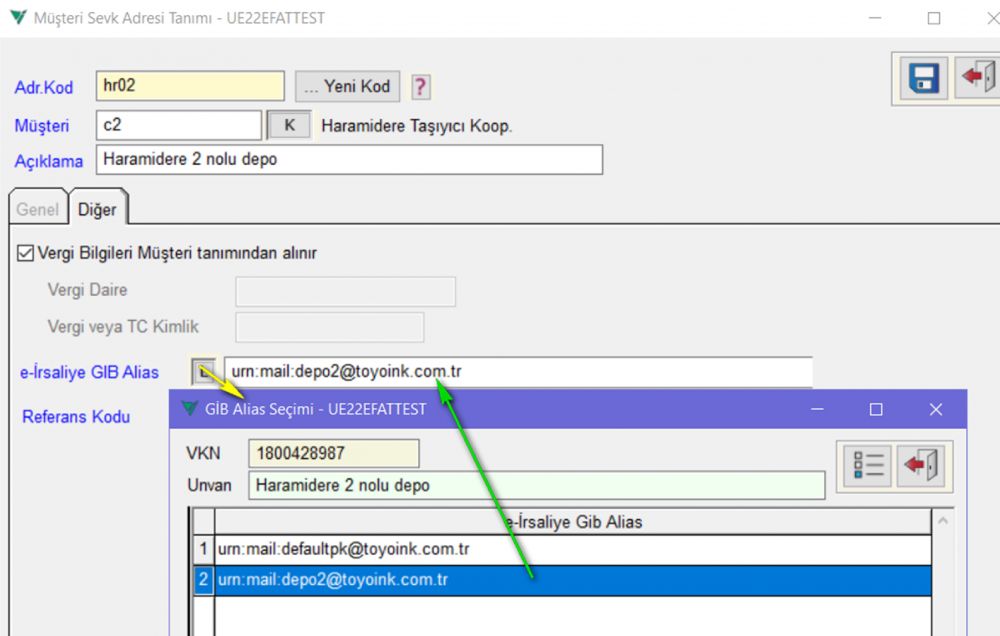1000x636 pixels.
Task: Click the K lookup button beside Müşteri
Action: click(x=290, y=126)
